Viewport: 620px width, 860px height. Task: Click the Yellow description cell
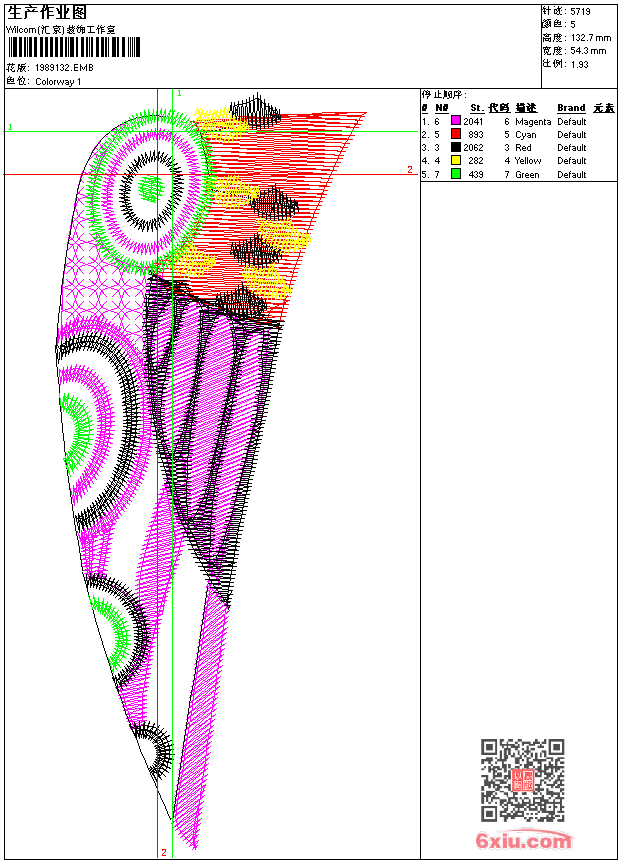coord(528,161)
